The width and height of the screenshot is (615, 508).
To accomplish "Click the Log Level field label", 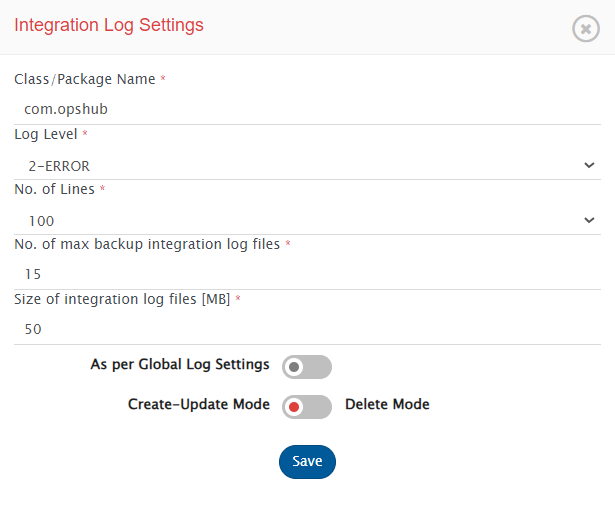I will 45,134.
